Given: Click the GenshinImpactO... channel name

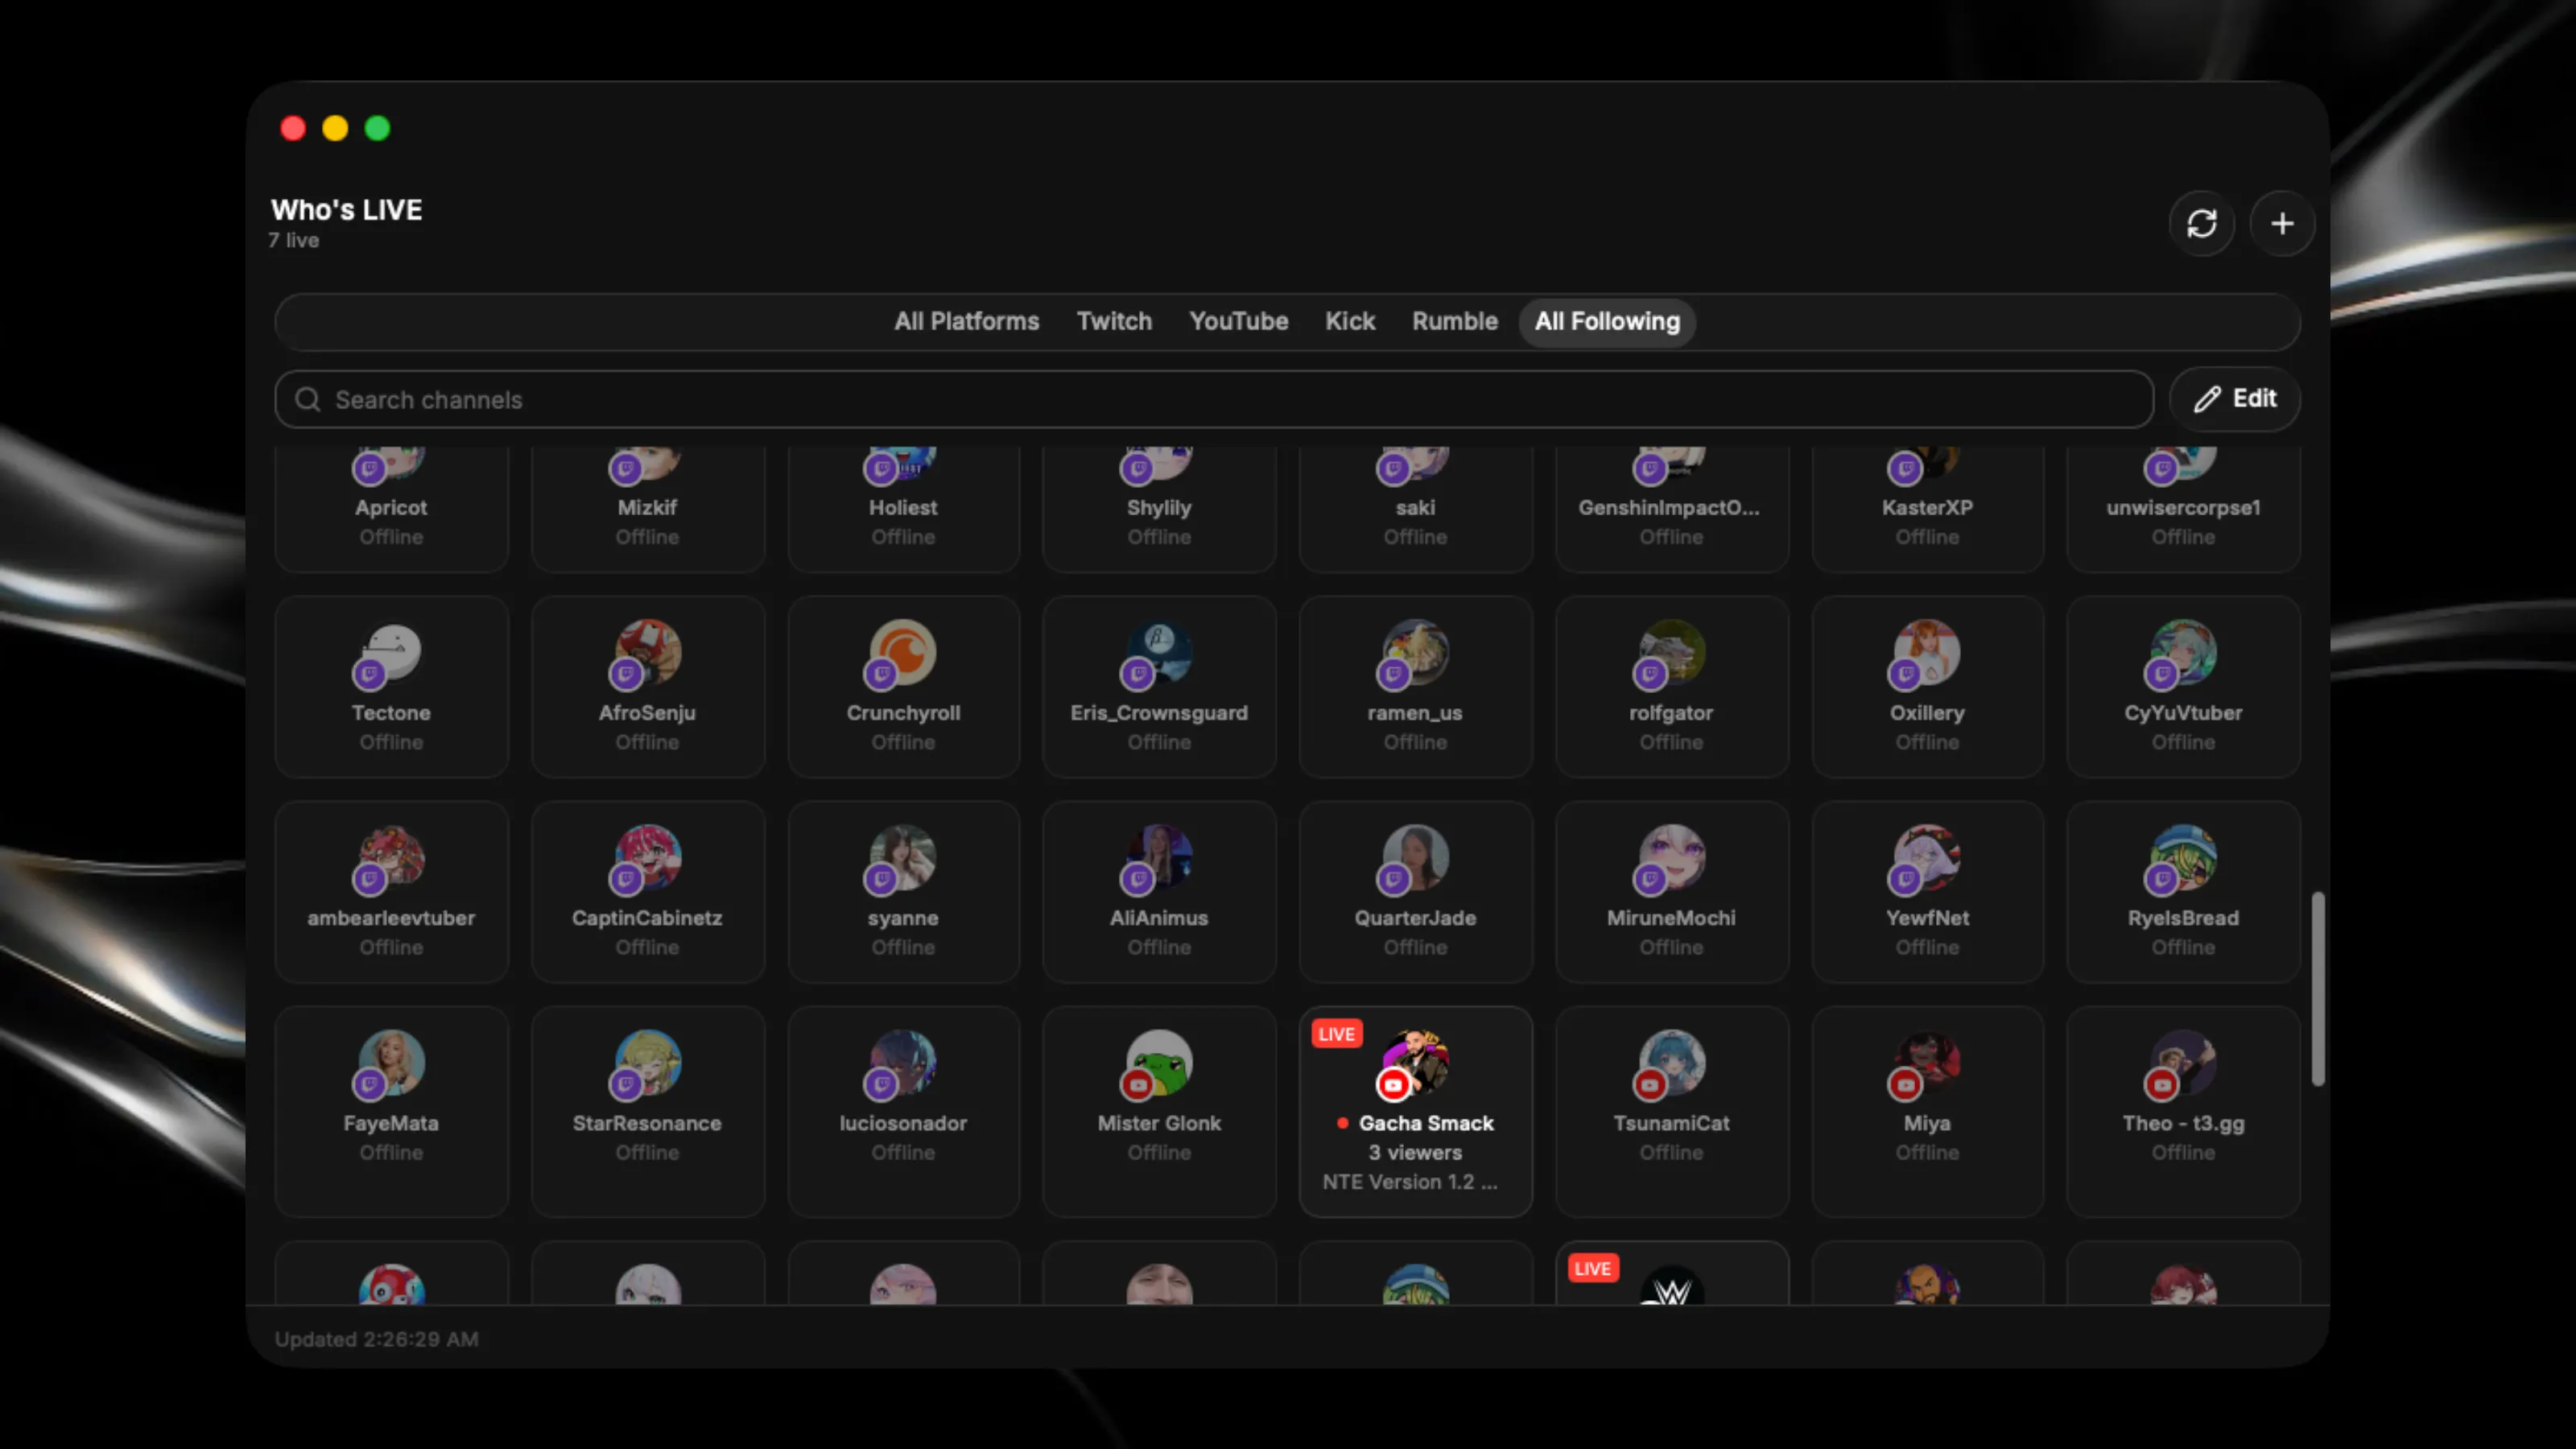Looking at the screenshot, I should point(1669,507).
